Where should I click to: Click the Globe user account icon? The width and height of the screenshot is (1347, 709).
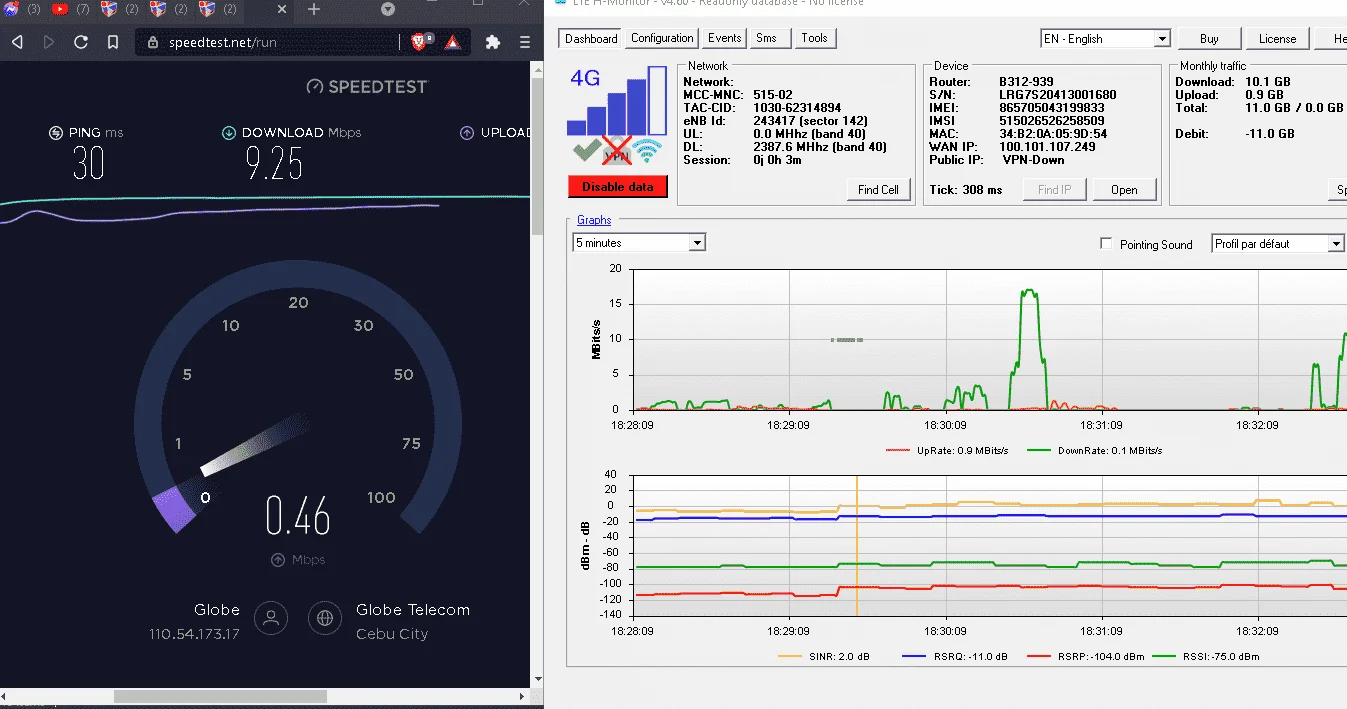(271, 618)
